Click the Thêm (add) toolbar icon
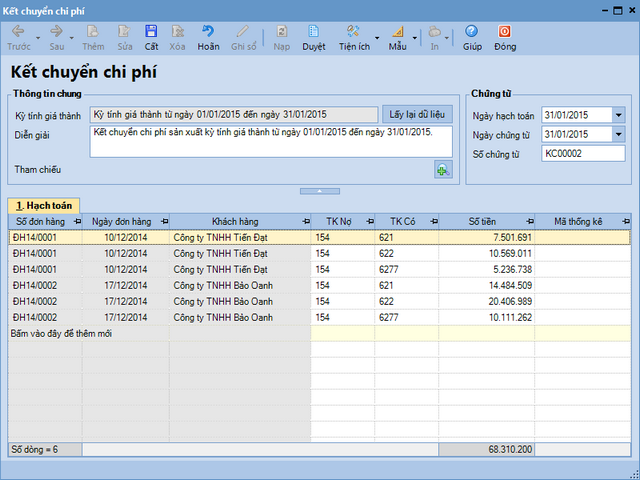 (93, 31)
